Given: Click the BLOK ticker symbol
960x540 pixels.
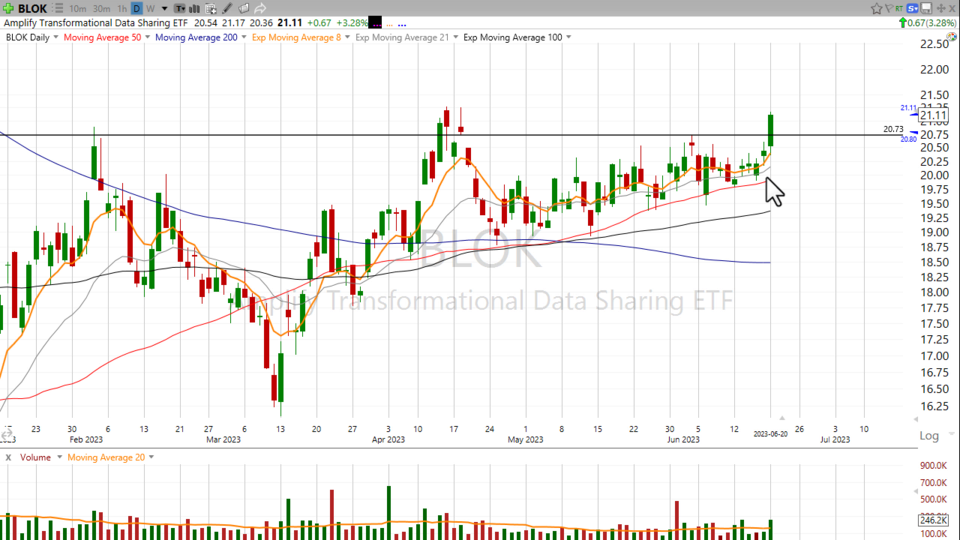Looking at the screenshot, I should pos(32,9).
